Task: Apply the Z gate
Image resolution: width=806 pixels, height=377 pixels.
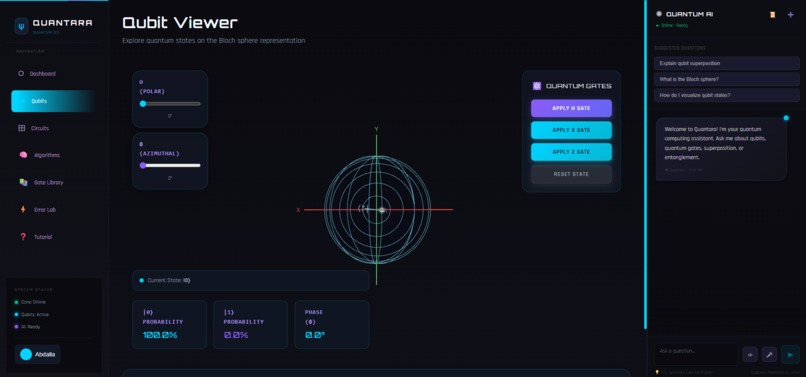Action: coord(571,152)
